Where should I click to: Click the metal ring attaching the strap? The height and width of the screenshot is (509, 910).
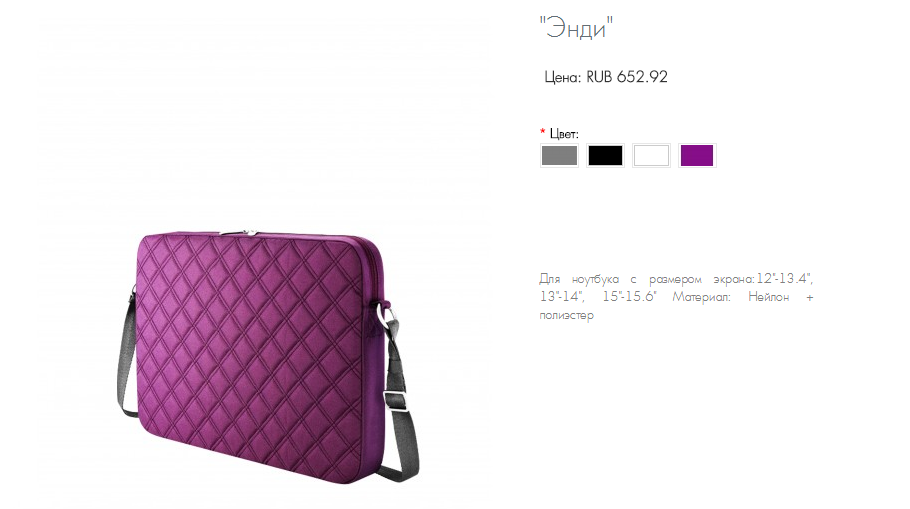click(384, 314)
